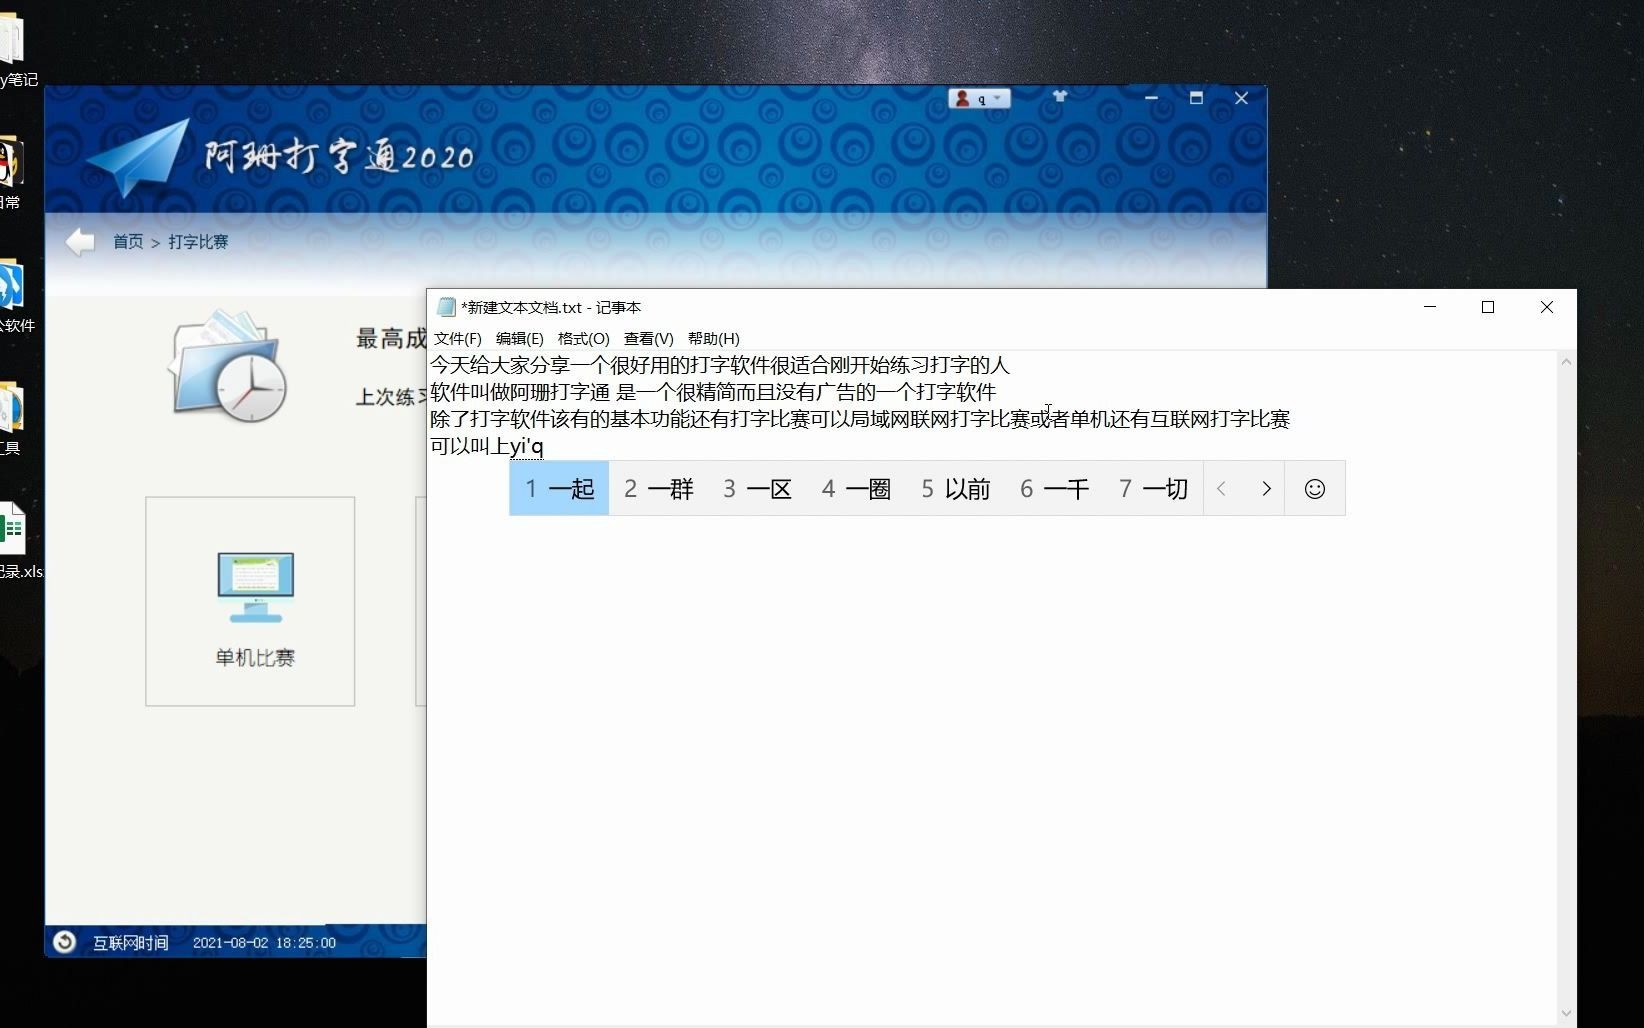Maximize the 阿珊打字通 window
Viewport: 1644px width, 1028px height.
[x=1196, y=98]
